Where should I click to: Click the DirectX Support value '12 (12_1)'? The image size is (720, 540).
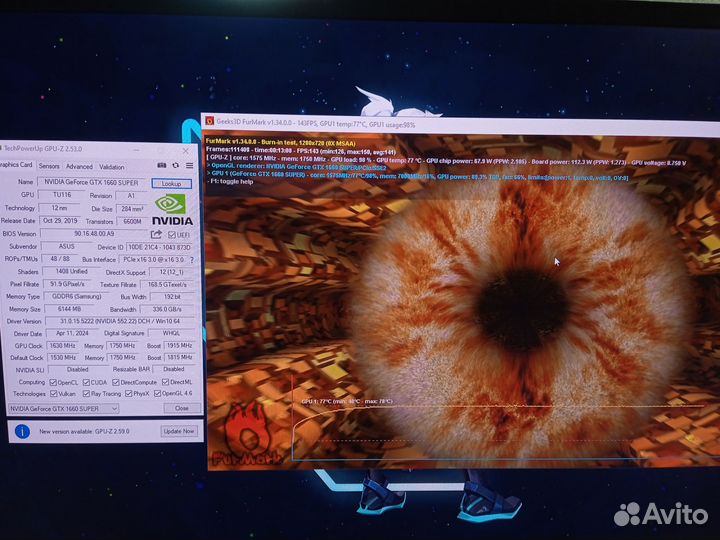coord(171,272)
